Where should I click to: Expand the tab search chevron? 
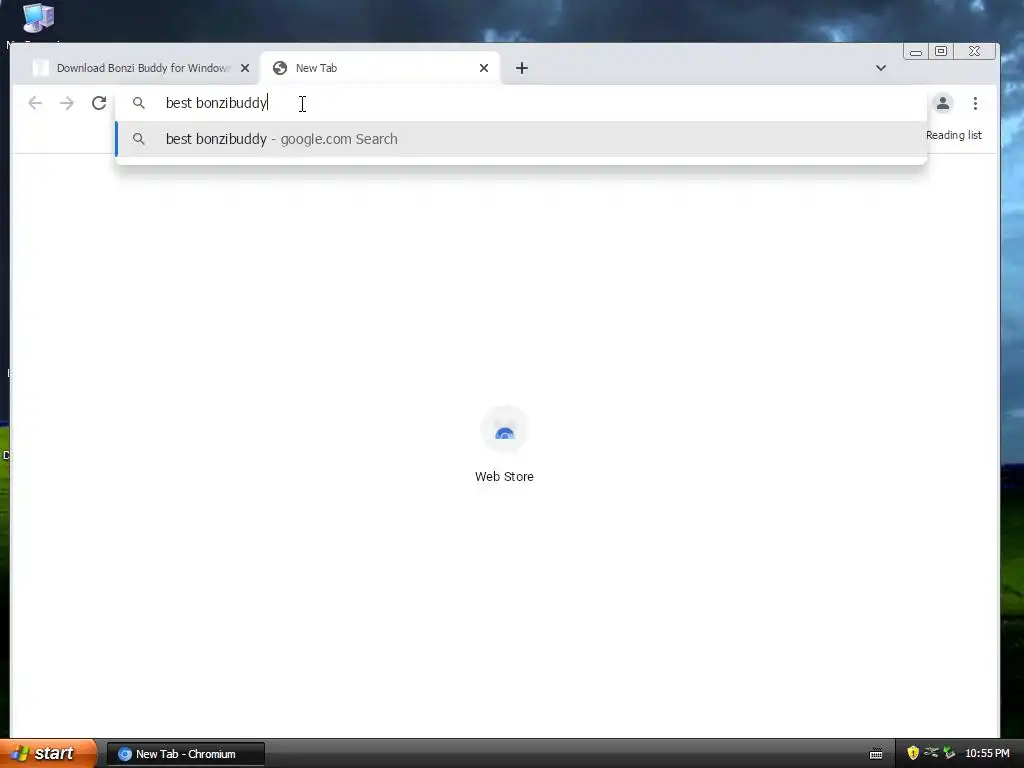click(880, 68)
